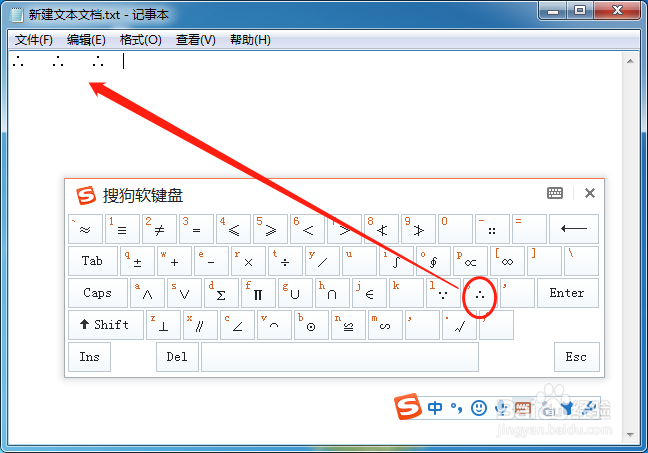The height and width of the screenshot is (453, 648).
Task: Open the 文件(F) menu
Action: pos(34,40)
